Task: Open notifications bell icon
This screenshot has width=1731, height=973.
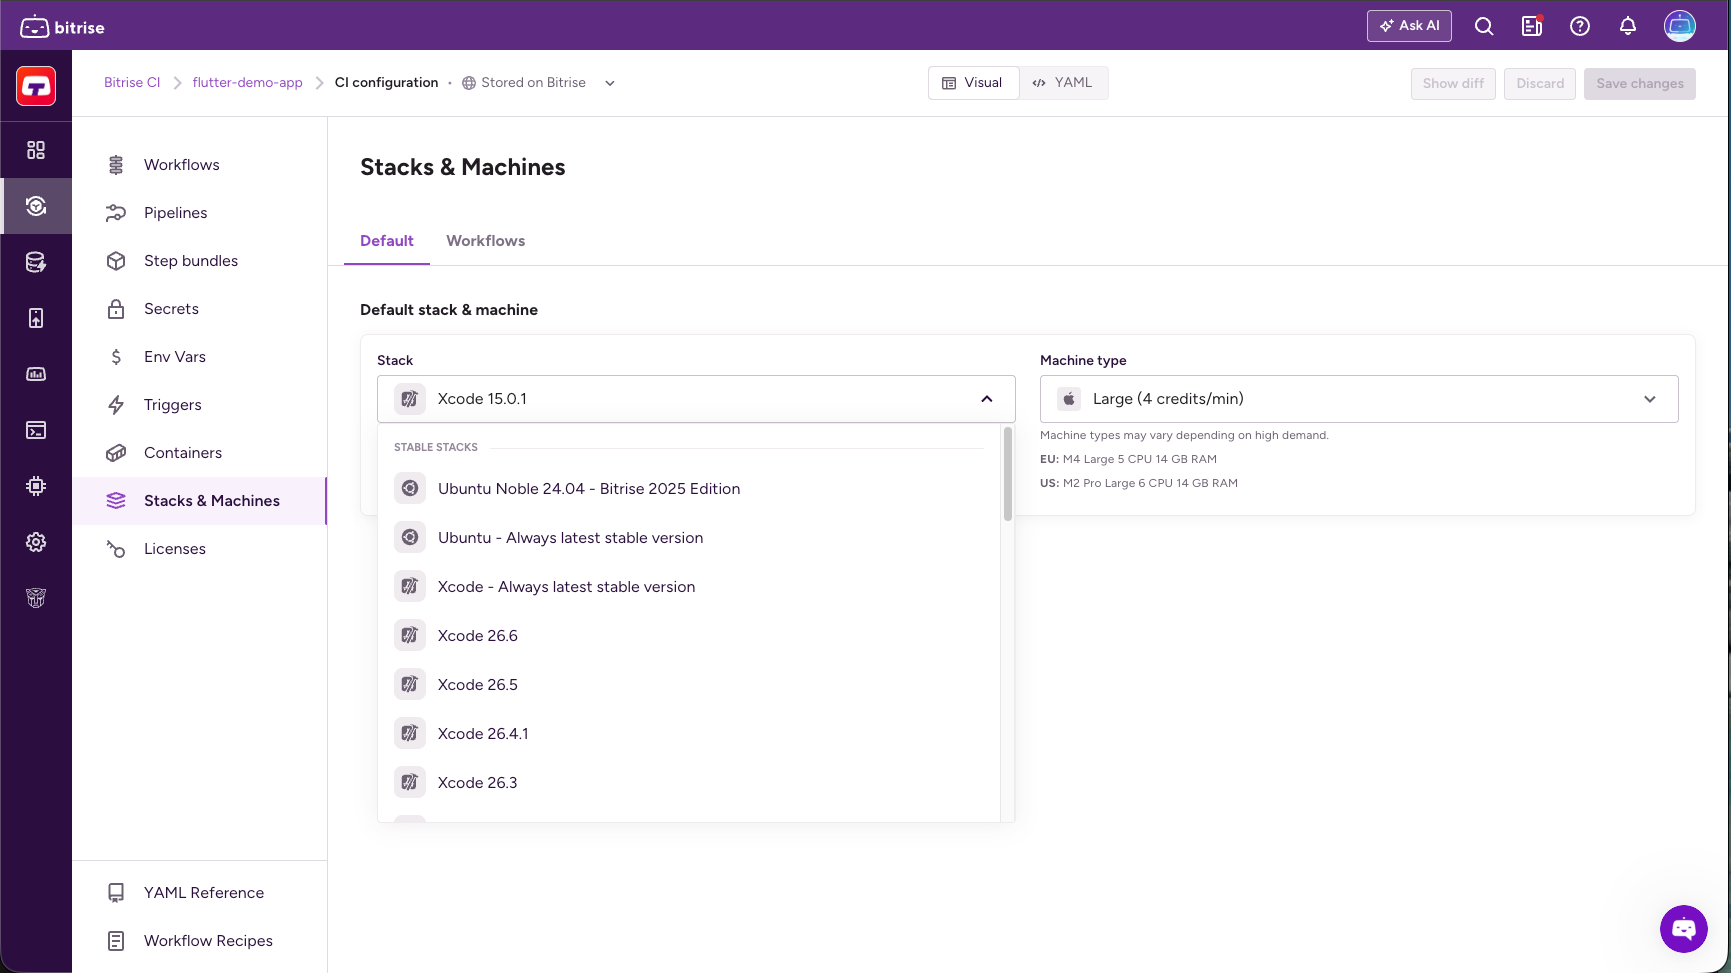Action: tap(1628, 27)
